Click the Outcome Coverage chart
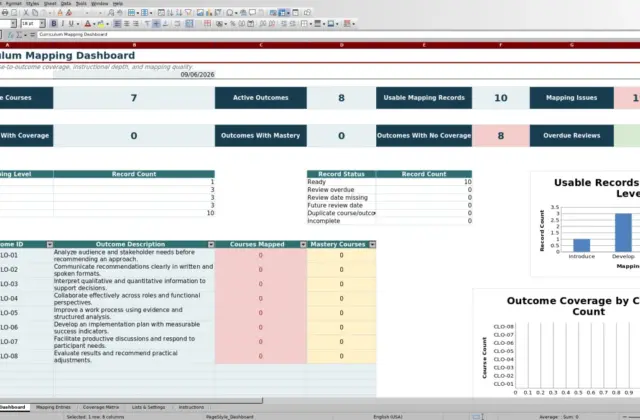Viewport: 640px width, 420px height. point(557,344)
